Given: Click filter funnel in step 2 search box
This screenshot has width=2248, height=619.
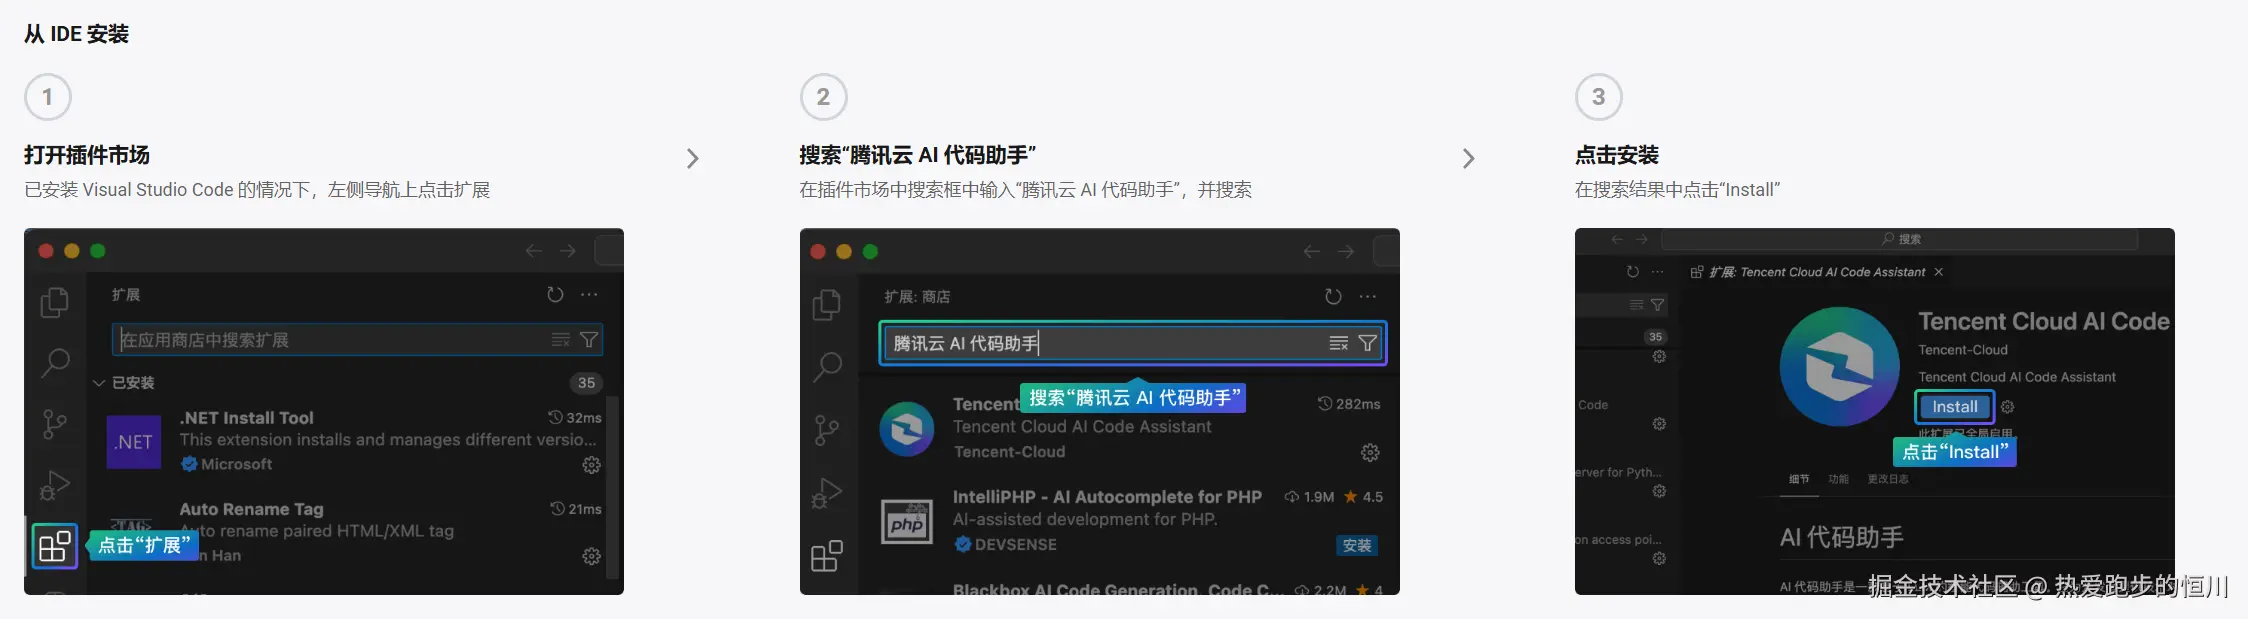Looking at the screenshot, I should click(1367, 343).
